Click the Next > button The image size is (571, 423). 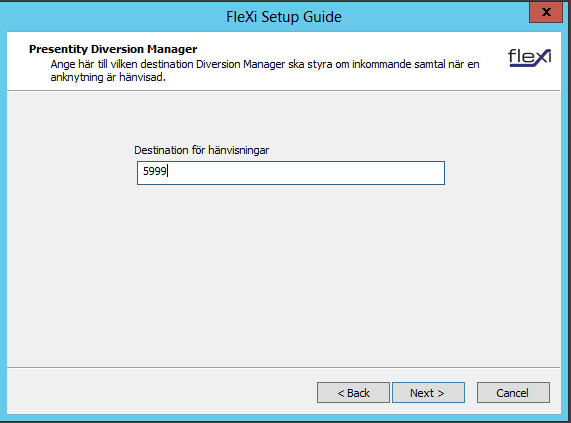coord(428,392)
